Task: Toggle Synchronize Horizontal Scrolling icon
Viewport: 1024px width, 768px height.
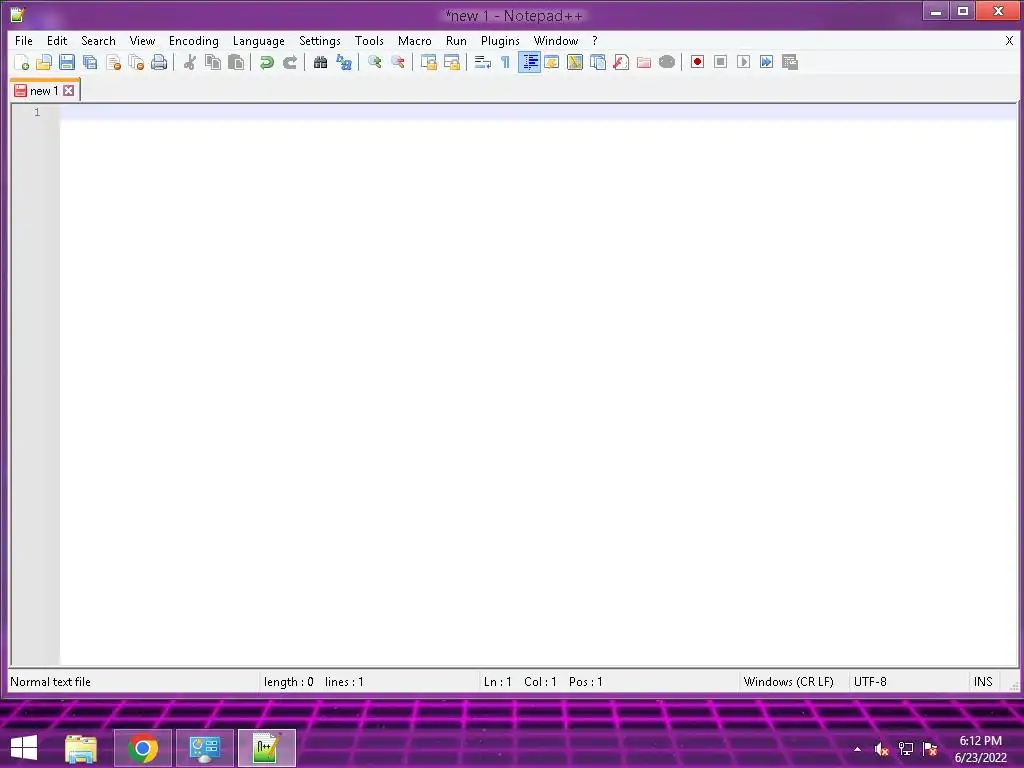Action: click(x=451, y=62)
